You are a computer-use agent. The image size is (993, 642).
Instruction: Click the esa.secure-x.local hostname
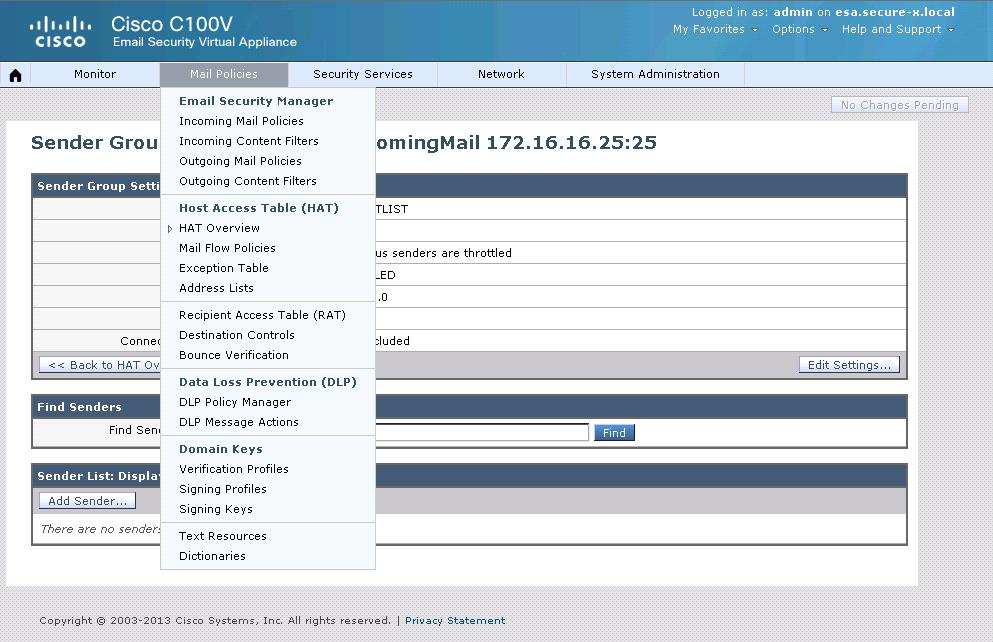[x=895, y=12]
